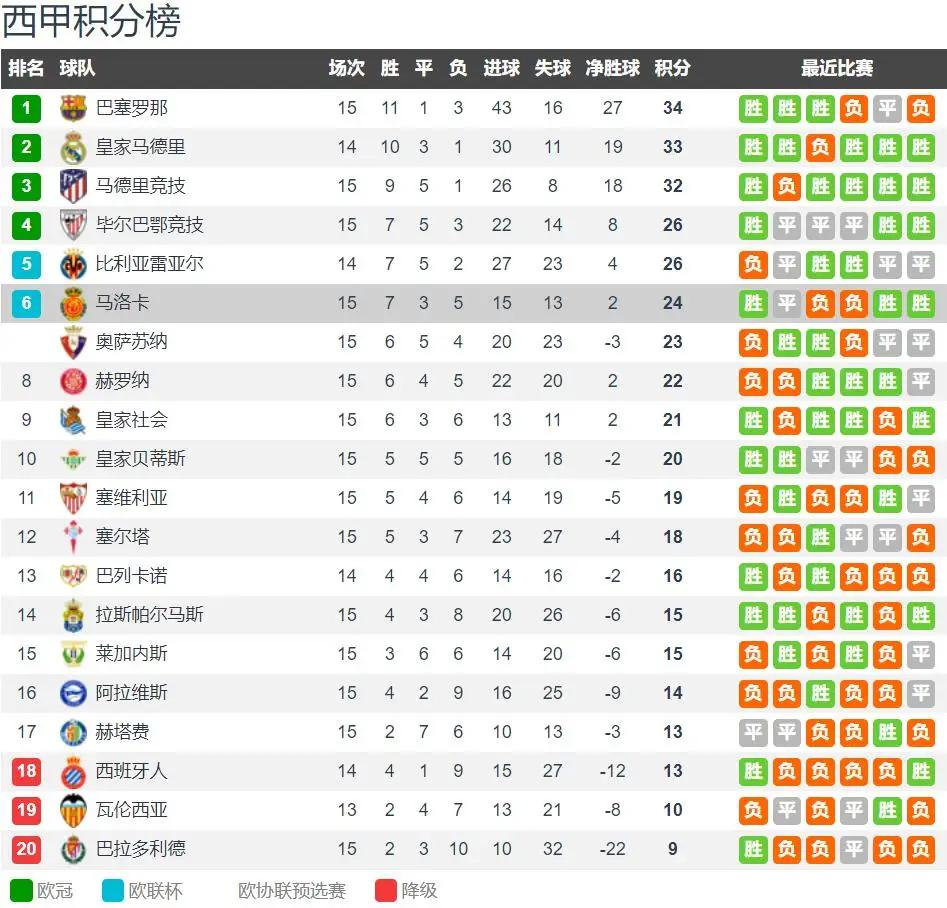Image resolution: width=947 pixels, height=908 pixels.
Task: Click the Sevilla crest icon
Action: [x=73, y=498]
